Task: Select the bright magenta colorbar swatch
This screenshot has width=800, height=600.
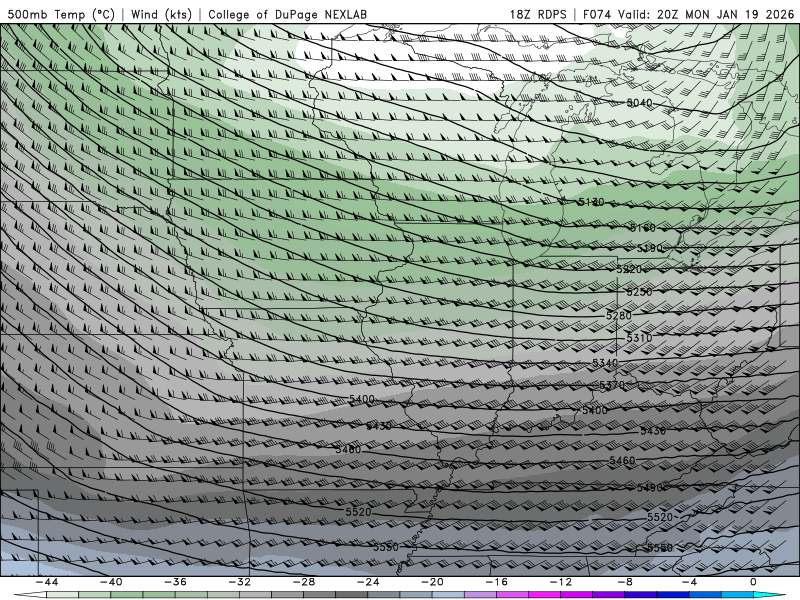Action: click(x=544, y=595)
